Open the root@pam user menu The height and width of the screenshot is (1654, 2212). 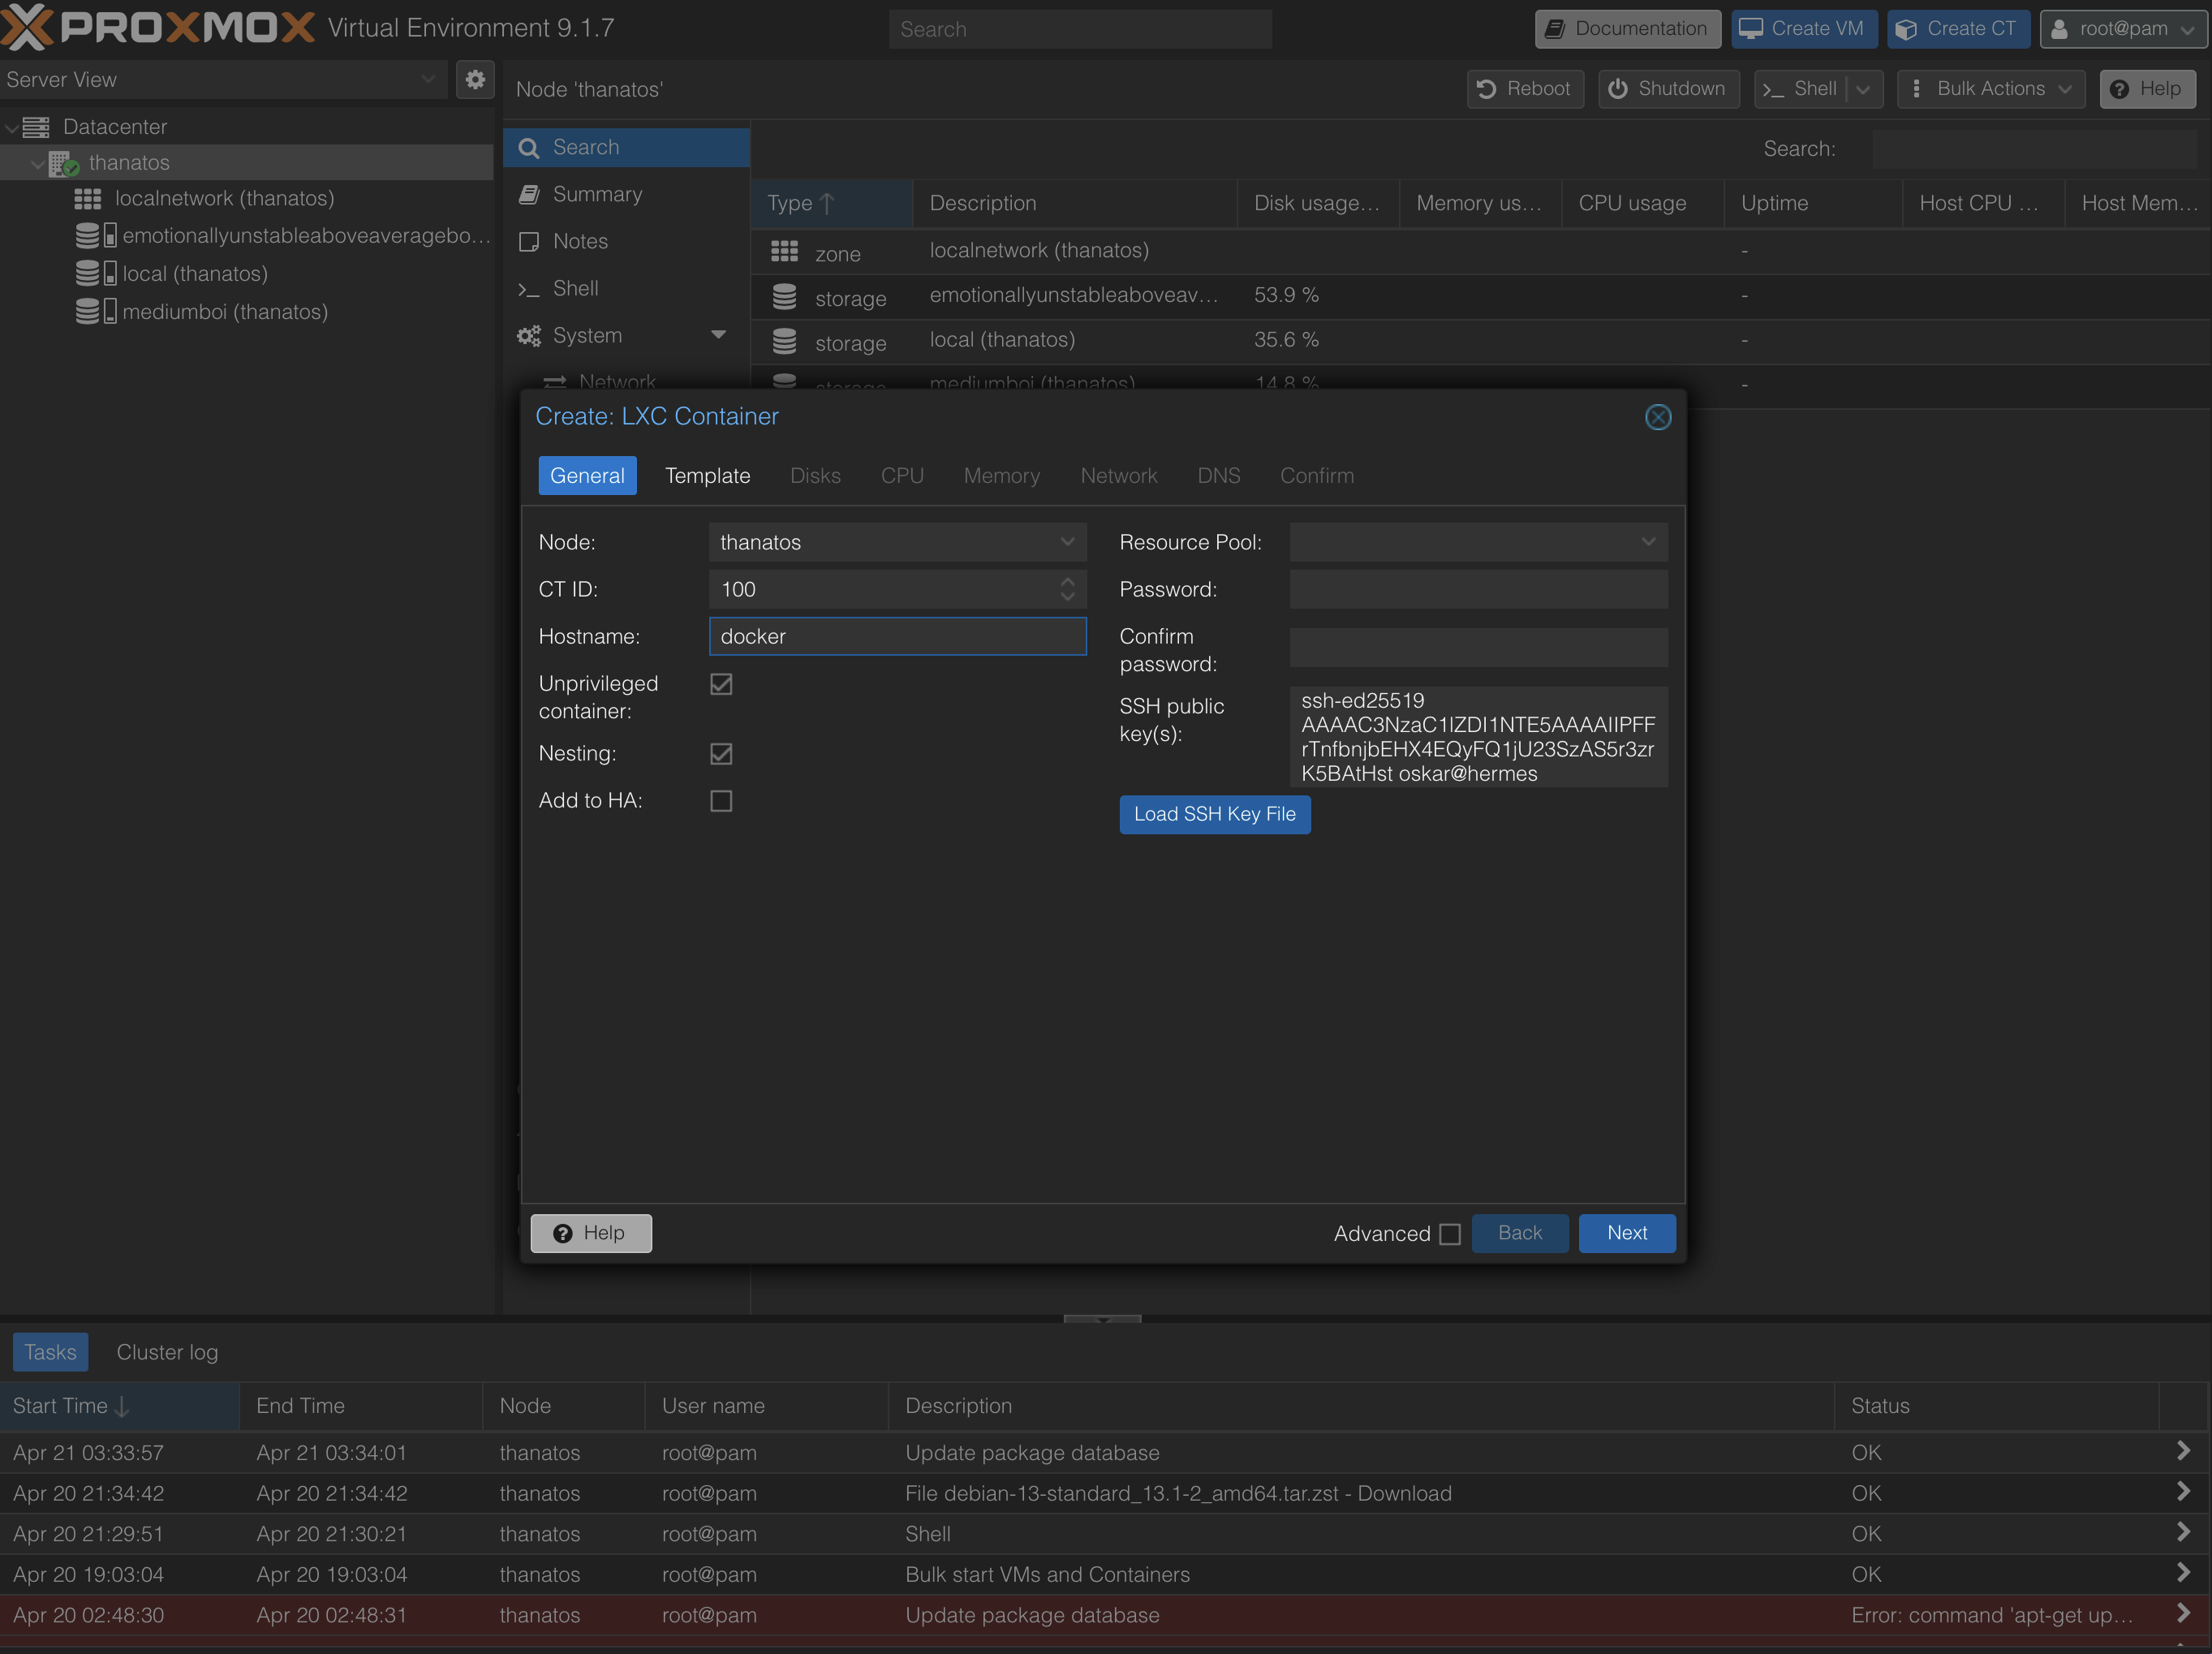2123,29
